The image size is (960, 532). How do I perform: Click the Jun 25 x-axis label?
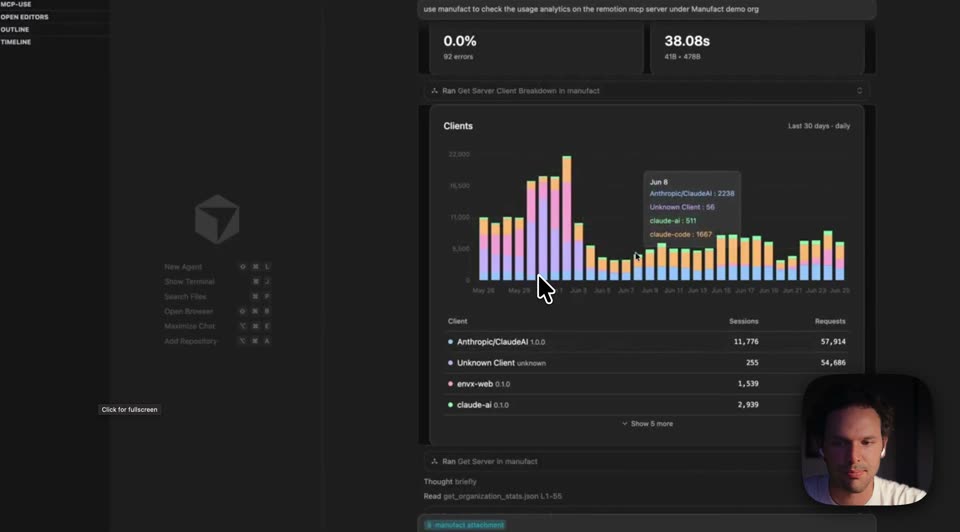coord(839,291)
